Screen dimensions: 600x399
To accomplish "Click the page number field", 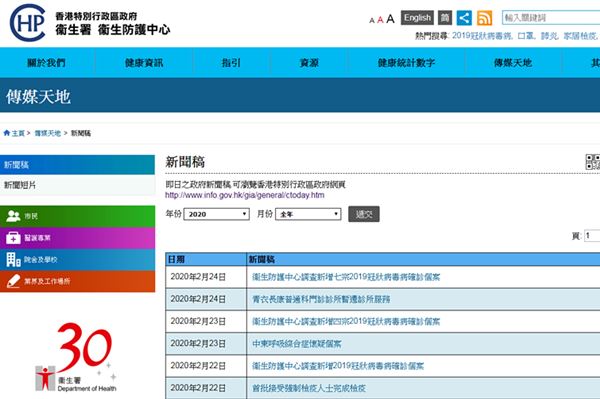I will click(592, 236).
